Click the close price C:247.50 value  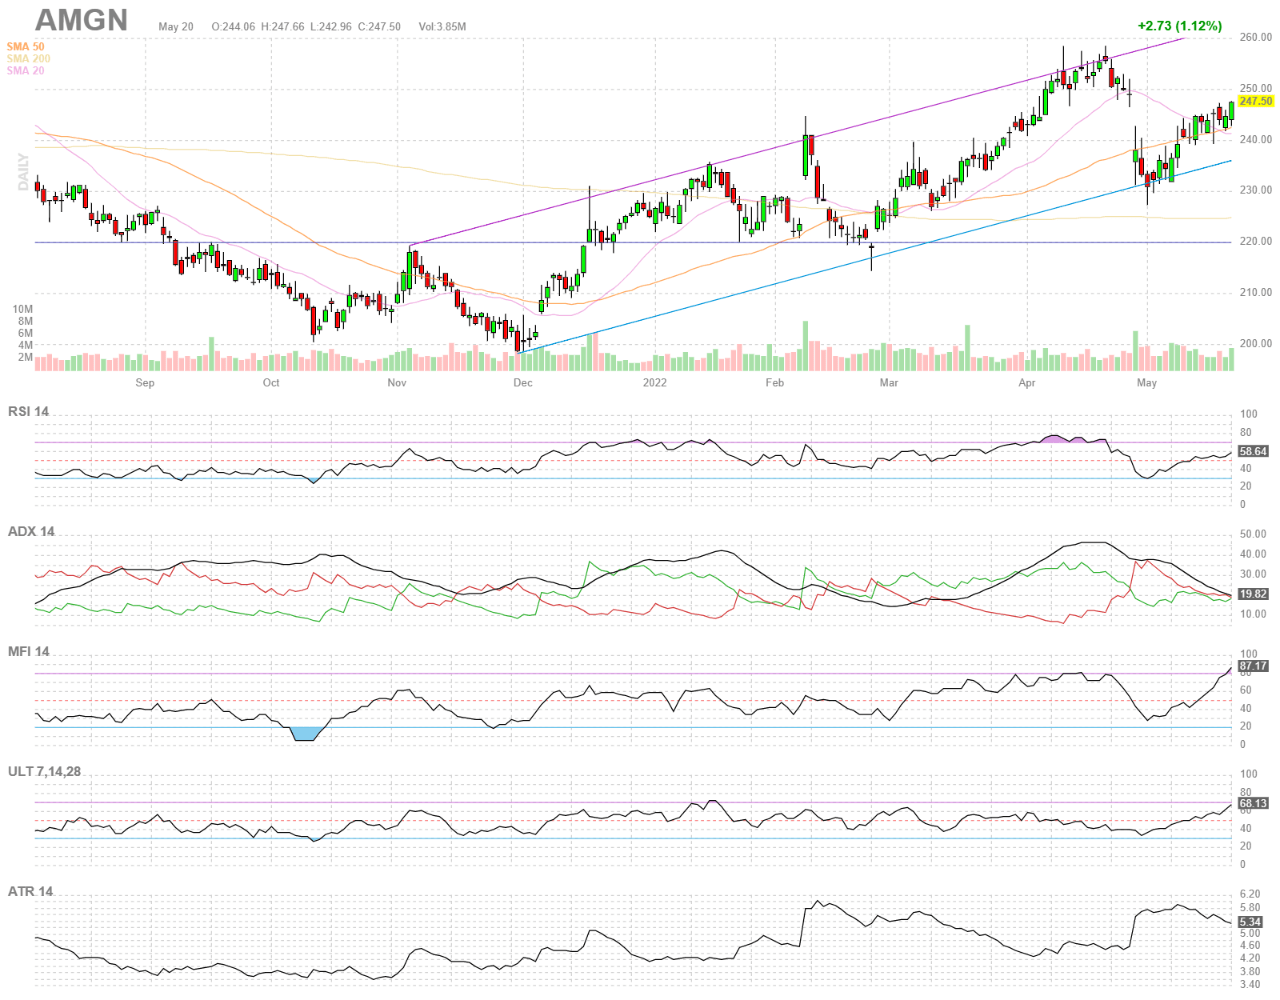click(378, 27)
